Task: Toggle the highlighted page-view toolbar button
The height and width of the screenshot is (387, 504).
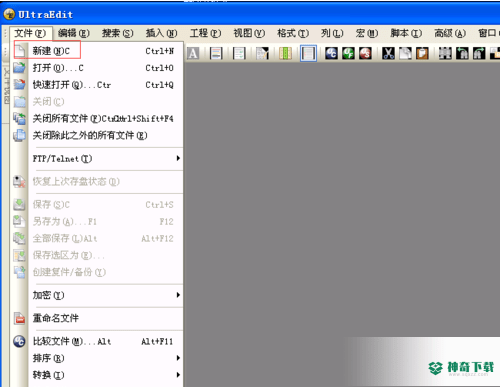Action: tap(308, 53)
